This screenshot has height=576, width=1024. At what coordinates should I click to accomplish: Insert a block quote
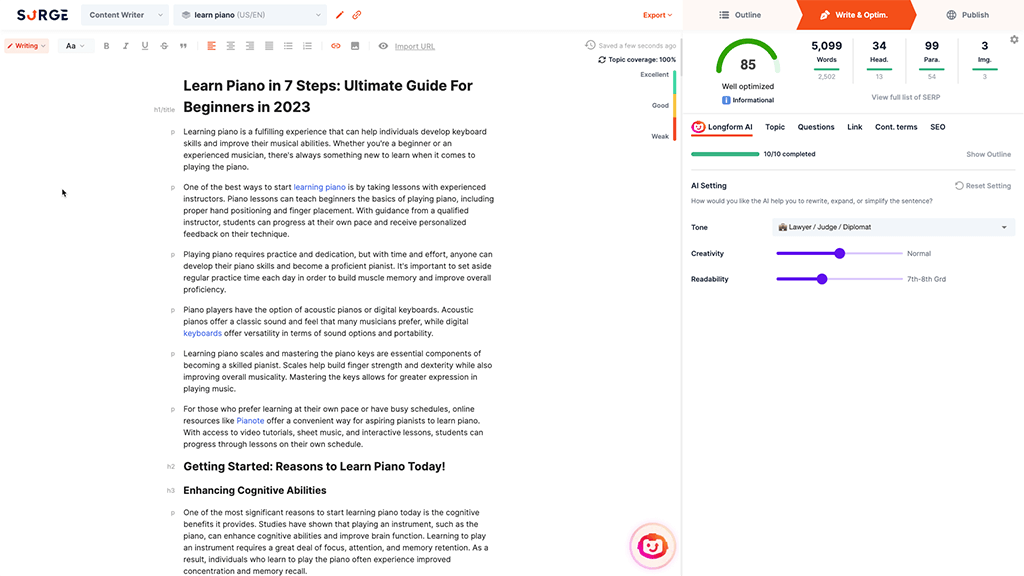pyautogui.click(x=183, y=46)
